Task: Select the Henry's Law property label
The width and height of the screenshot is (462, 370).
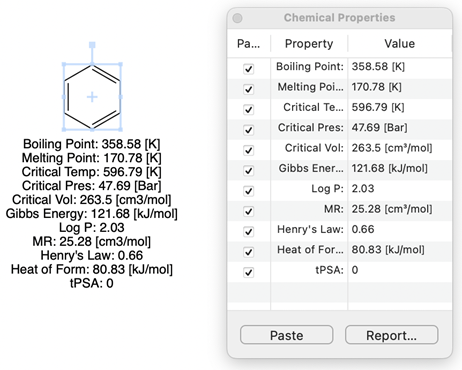Action: tap(310, 229)
